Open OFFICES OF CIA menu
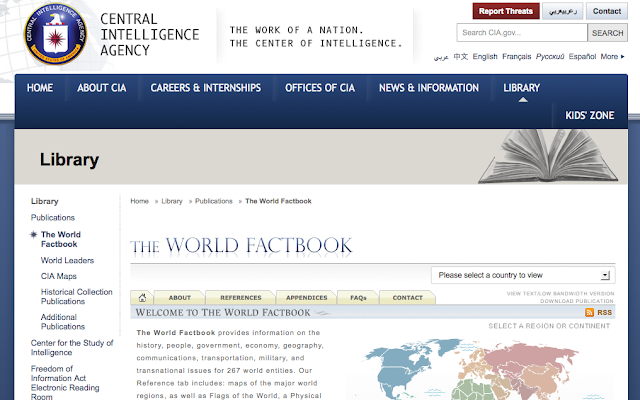Viewport: 640px width, 400px height. tap(320, 88)
